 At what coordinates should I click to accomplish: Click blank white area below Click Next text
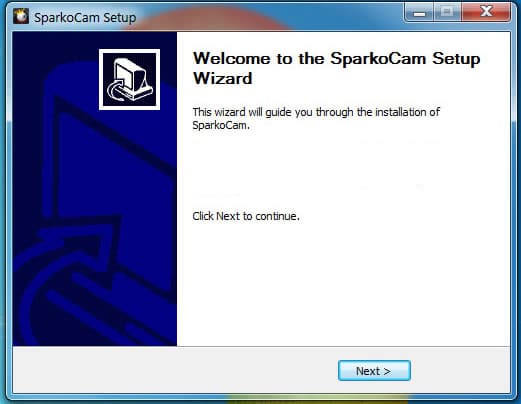pos(343,283)
